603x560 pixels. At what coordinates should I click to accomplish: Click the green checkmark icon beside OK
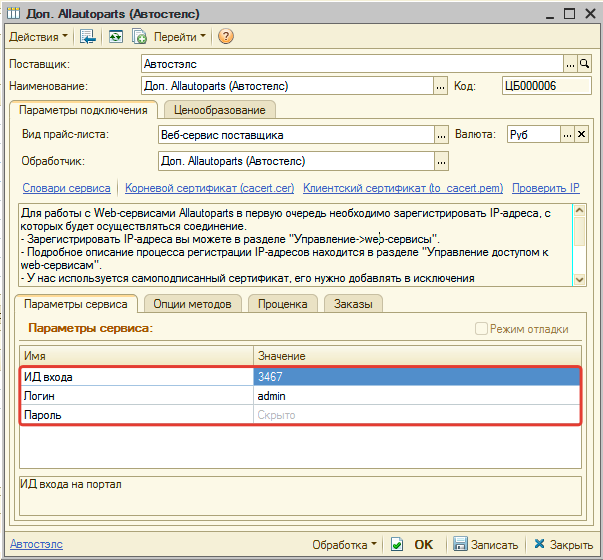coord(396,545)
